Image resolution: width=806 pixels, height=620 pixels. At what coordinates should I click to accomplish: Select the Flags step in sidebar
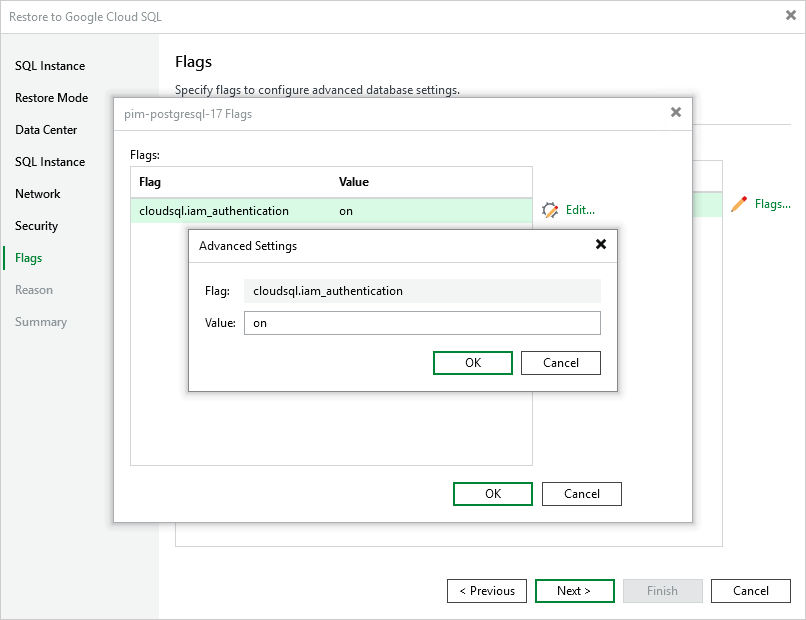(28, 258)
